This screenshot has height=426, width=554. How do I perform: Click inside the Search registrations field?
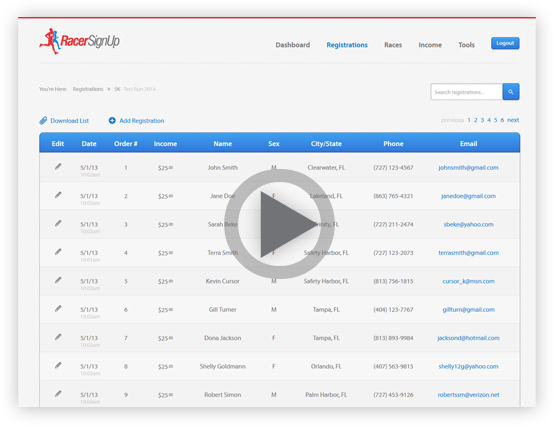[466, 92]
